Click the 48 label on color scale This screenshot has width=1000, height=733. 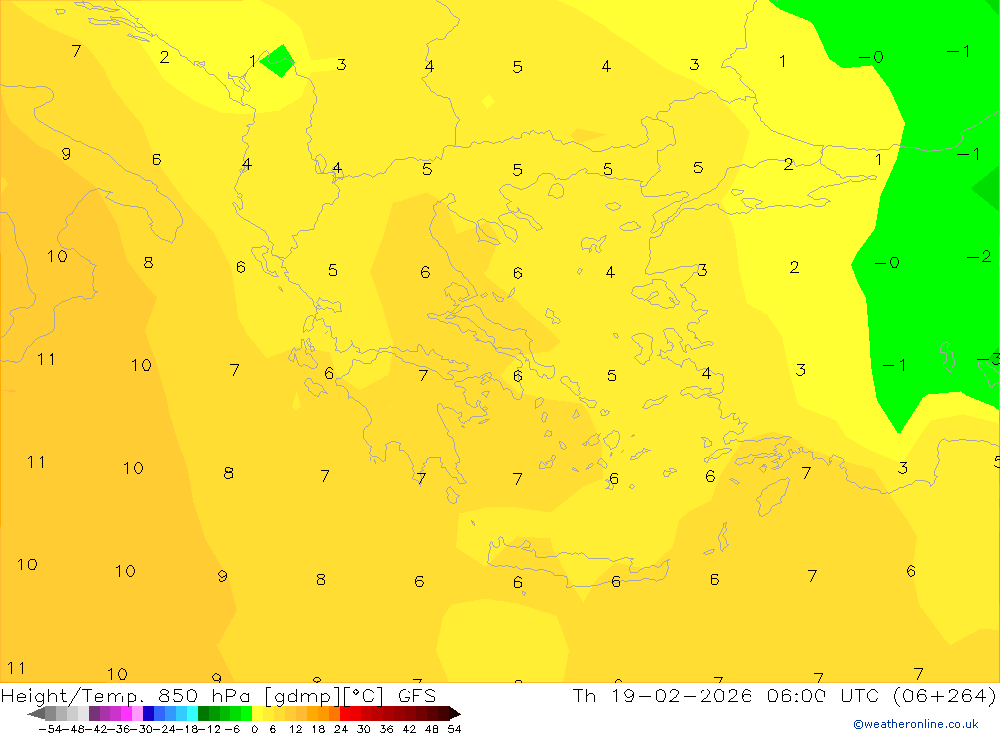click(432, 729)
